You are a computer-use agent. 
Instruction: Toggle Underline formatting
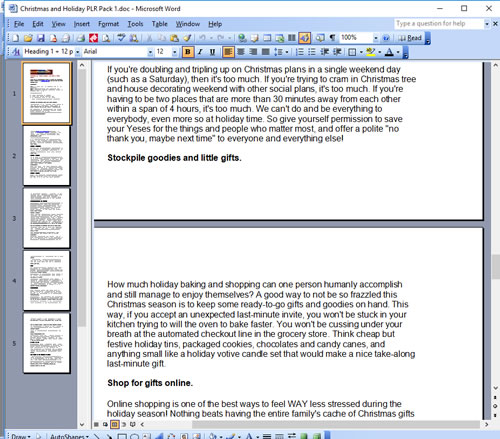point(212,52)
